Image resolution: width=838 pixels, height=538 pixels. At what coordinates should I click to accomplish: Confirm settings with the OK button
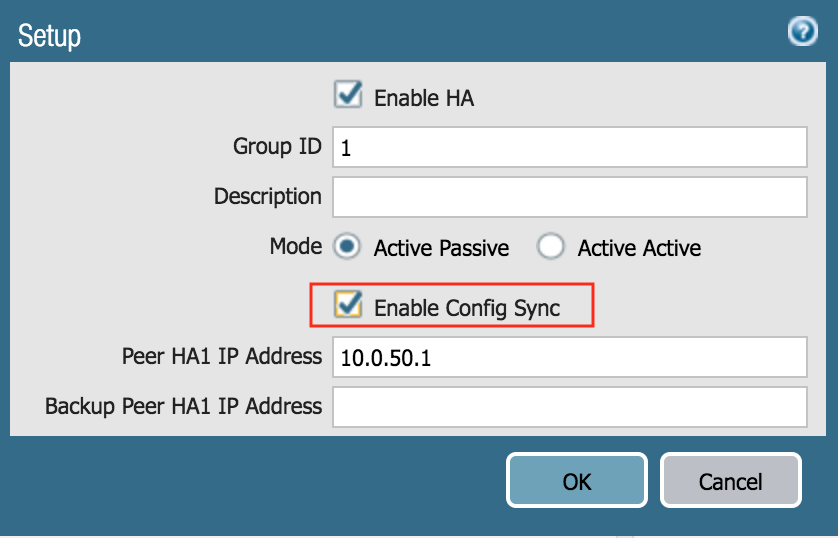pos(577,481)
